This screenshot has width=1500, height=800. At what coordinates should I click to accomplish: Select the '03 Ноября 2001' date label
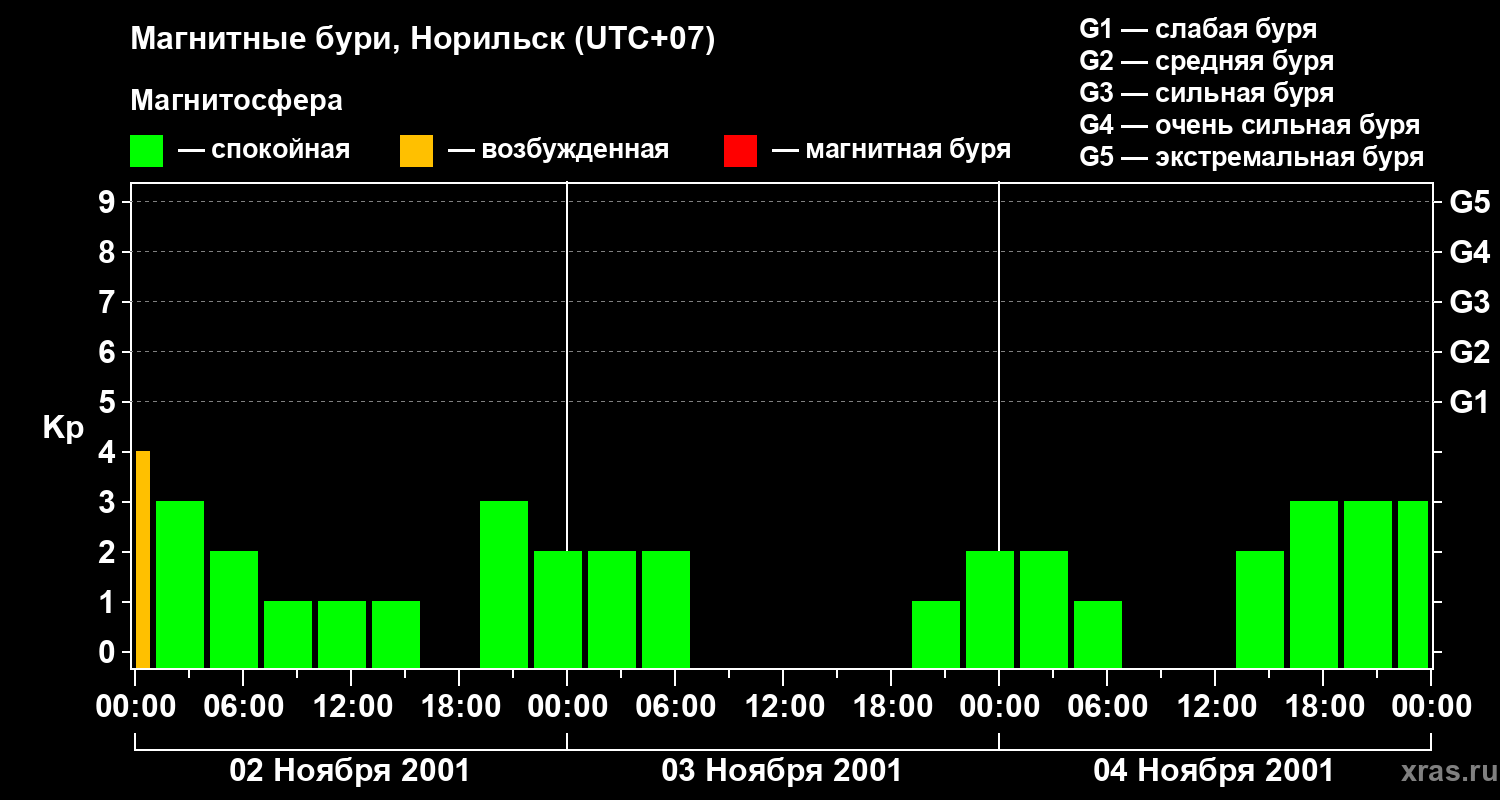pos(782,771)
